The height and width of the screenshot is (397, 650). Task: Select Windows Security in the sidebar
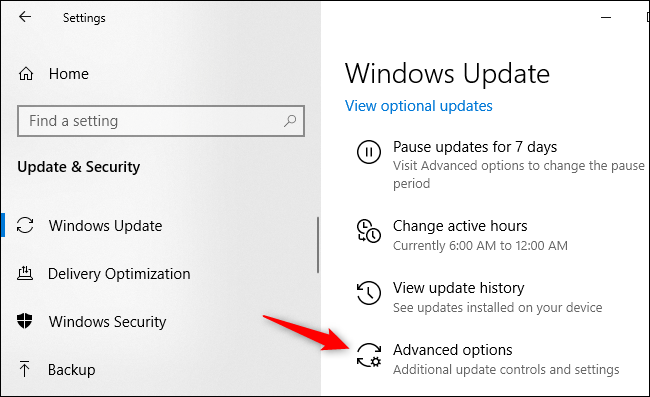(107, 322)
